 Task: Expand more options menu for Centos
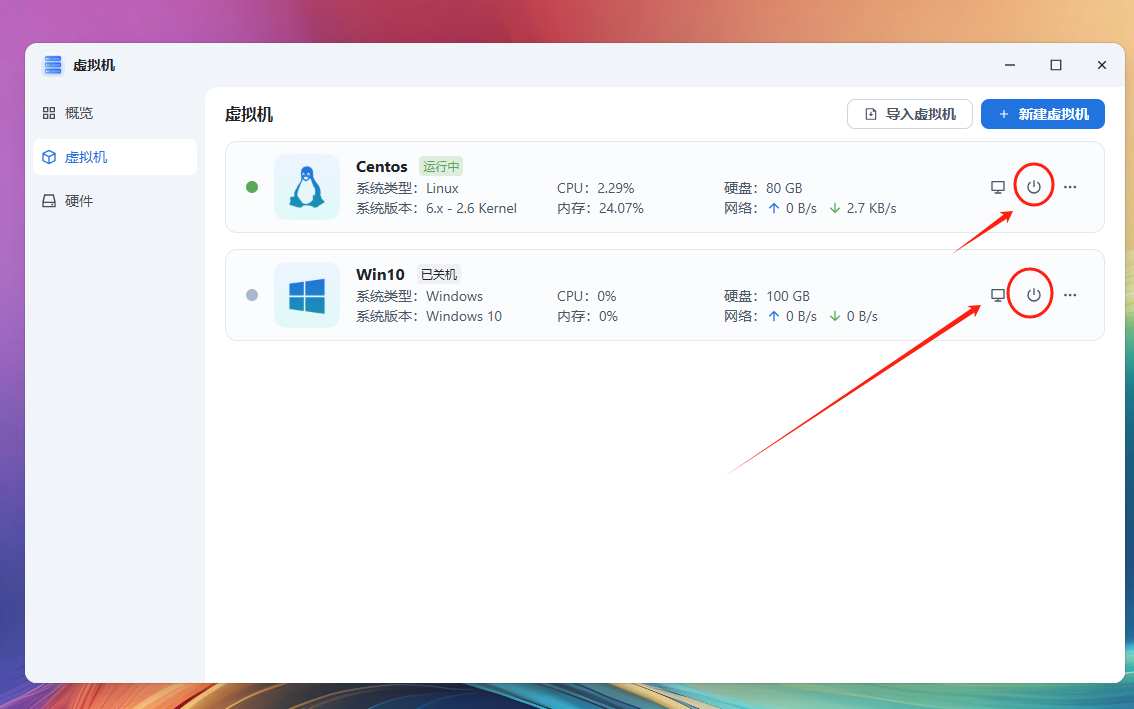[x=1070, y=187]
